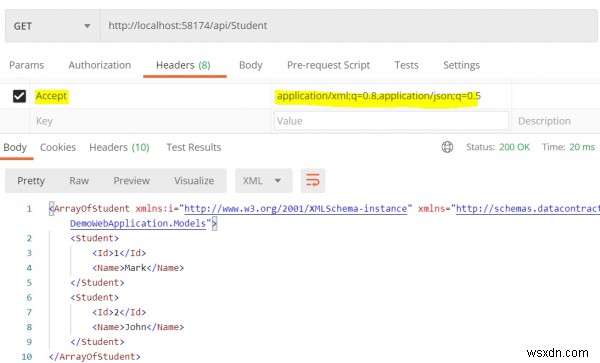600x363 pixels.
Task: Click the DemoWebApplication.Models link text
Action: 138,223
